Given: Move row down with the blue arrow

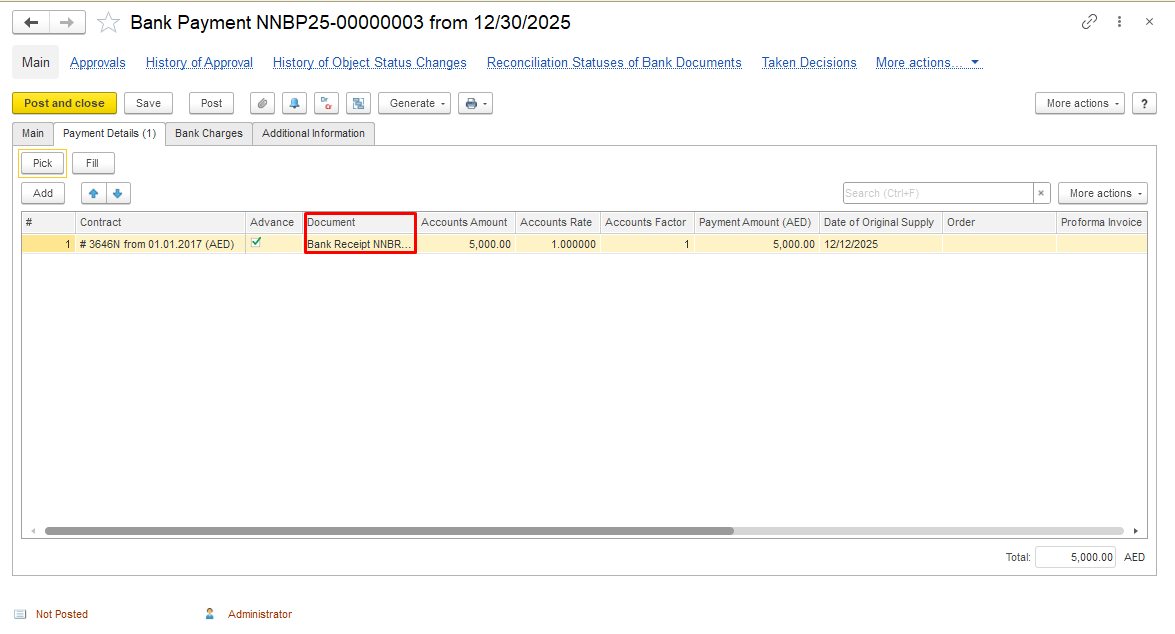Looking at the screenshot, I should (118, 193).
